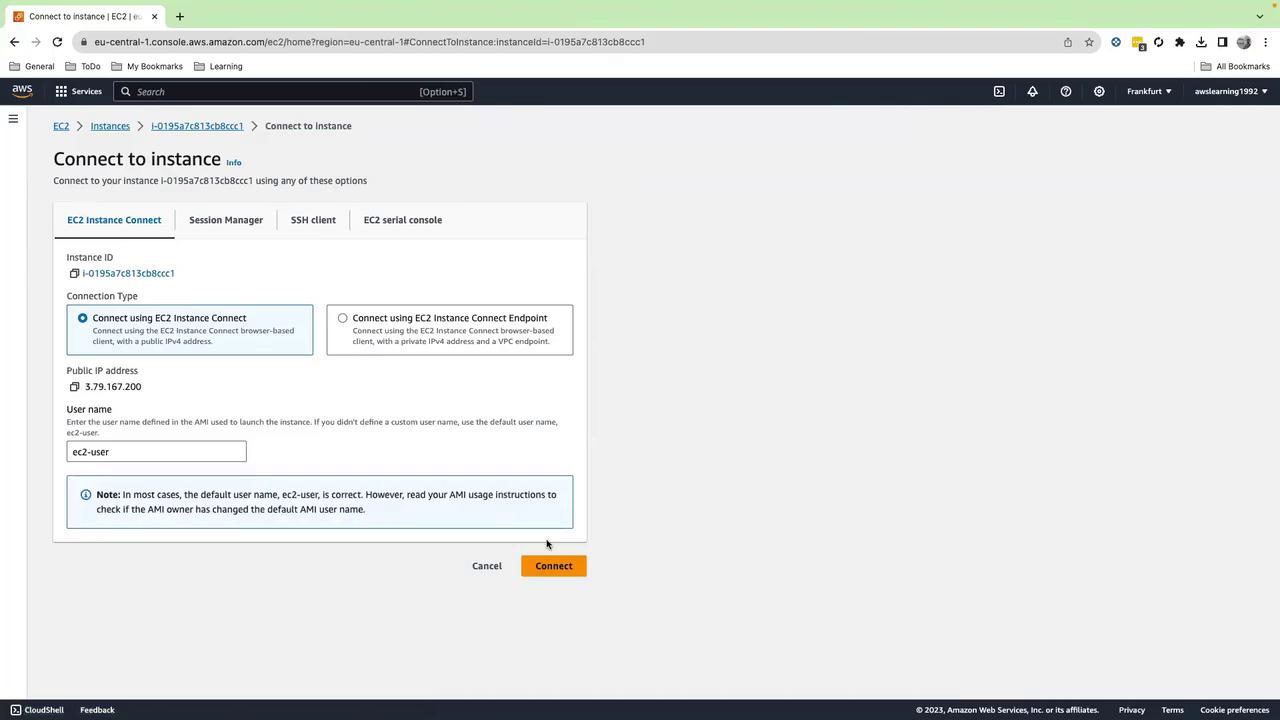Switch to the Session Manager tab

[226, 220]
